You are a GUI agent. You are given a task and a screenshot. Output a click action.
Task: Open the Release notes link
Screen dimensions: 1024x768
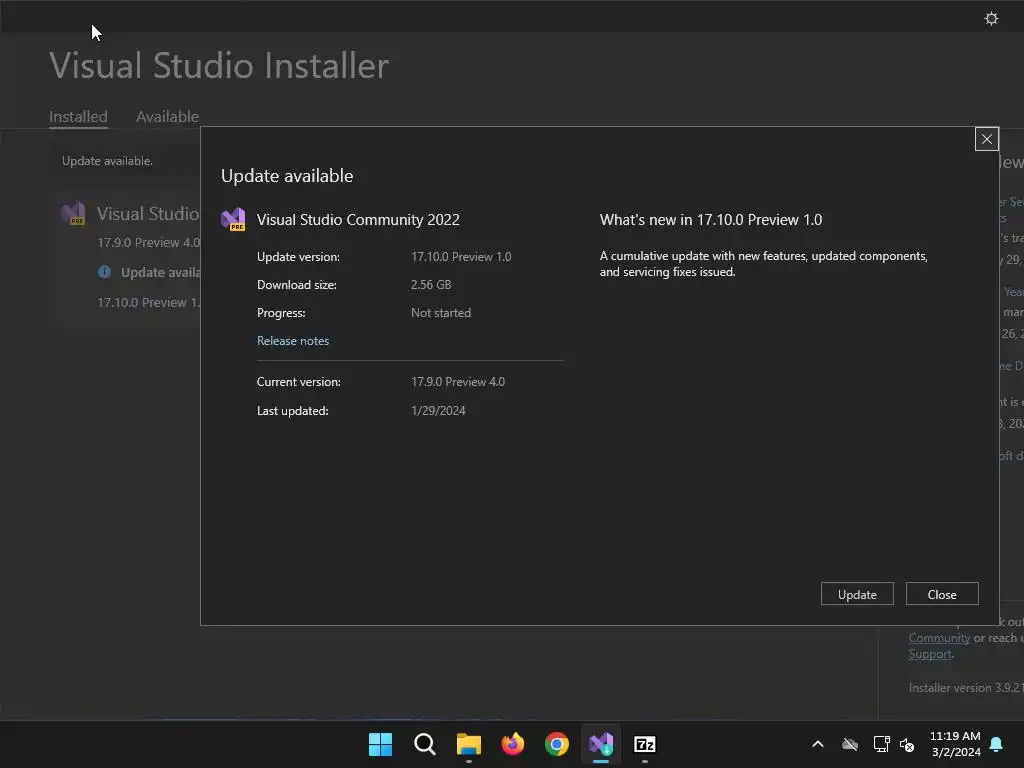coord(293,341)
